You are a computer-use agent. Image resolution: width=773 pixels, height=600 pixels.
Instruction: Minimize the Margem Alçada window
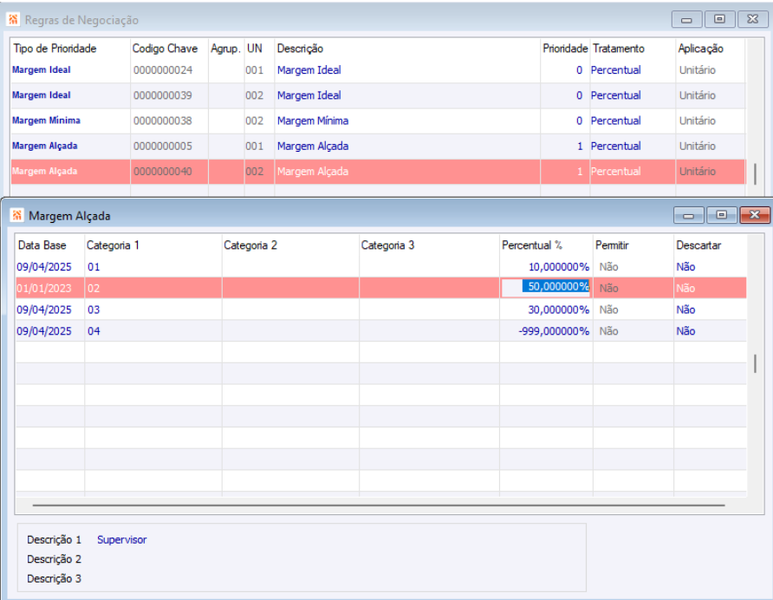tap(689, 215)
